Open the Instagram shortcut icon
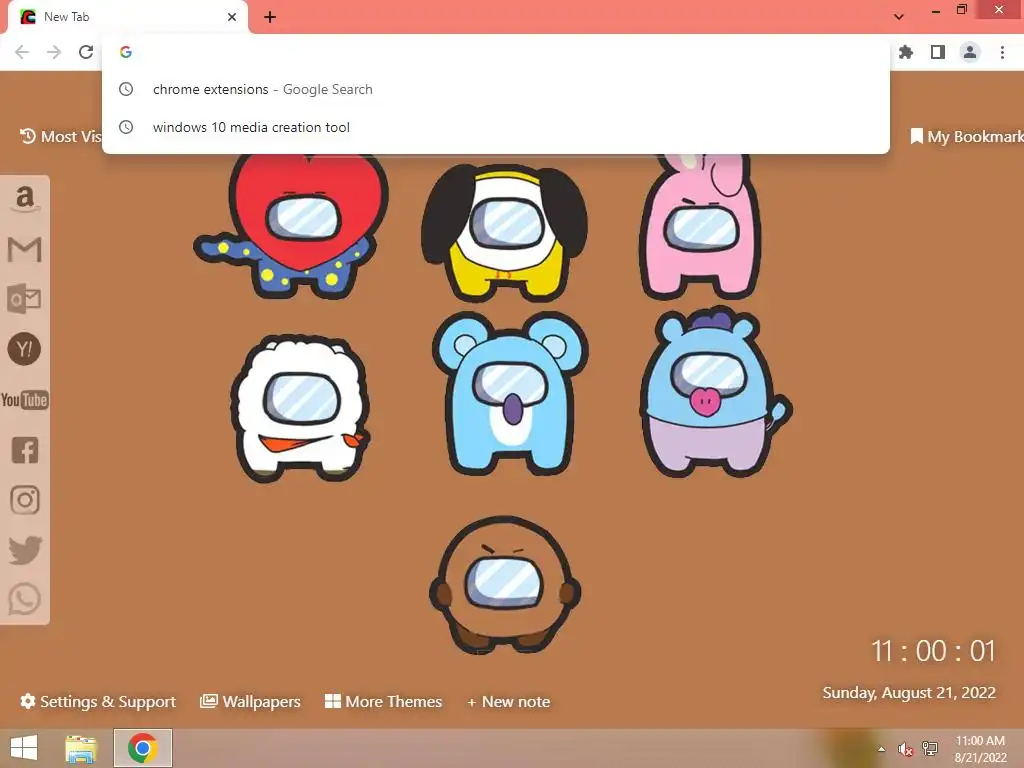The height and width of the screenshot is (768, 1024). 25,500
